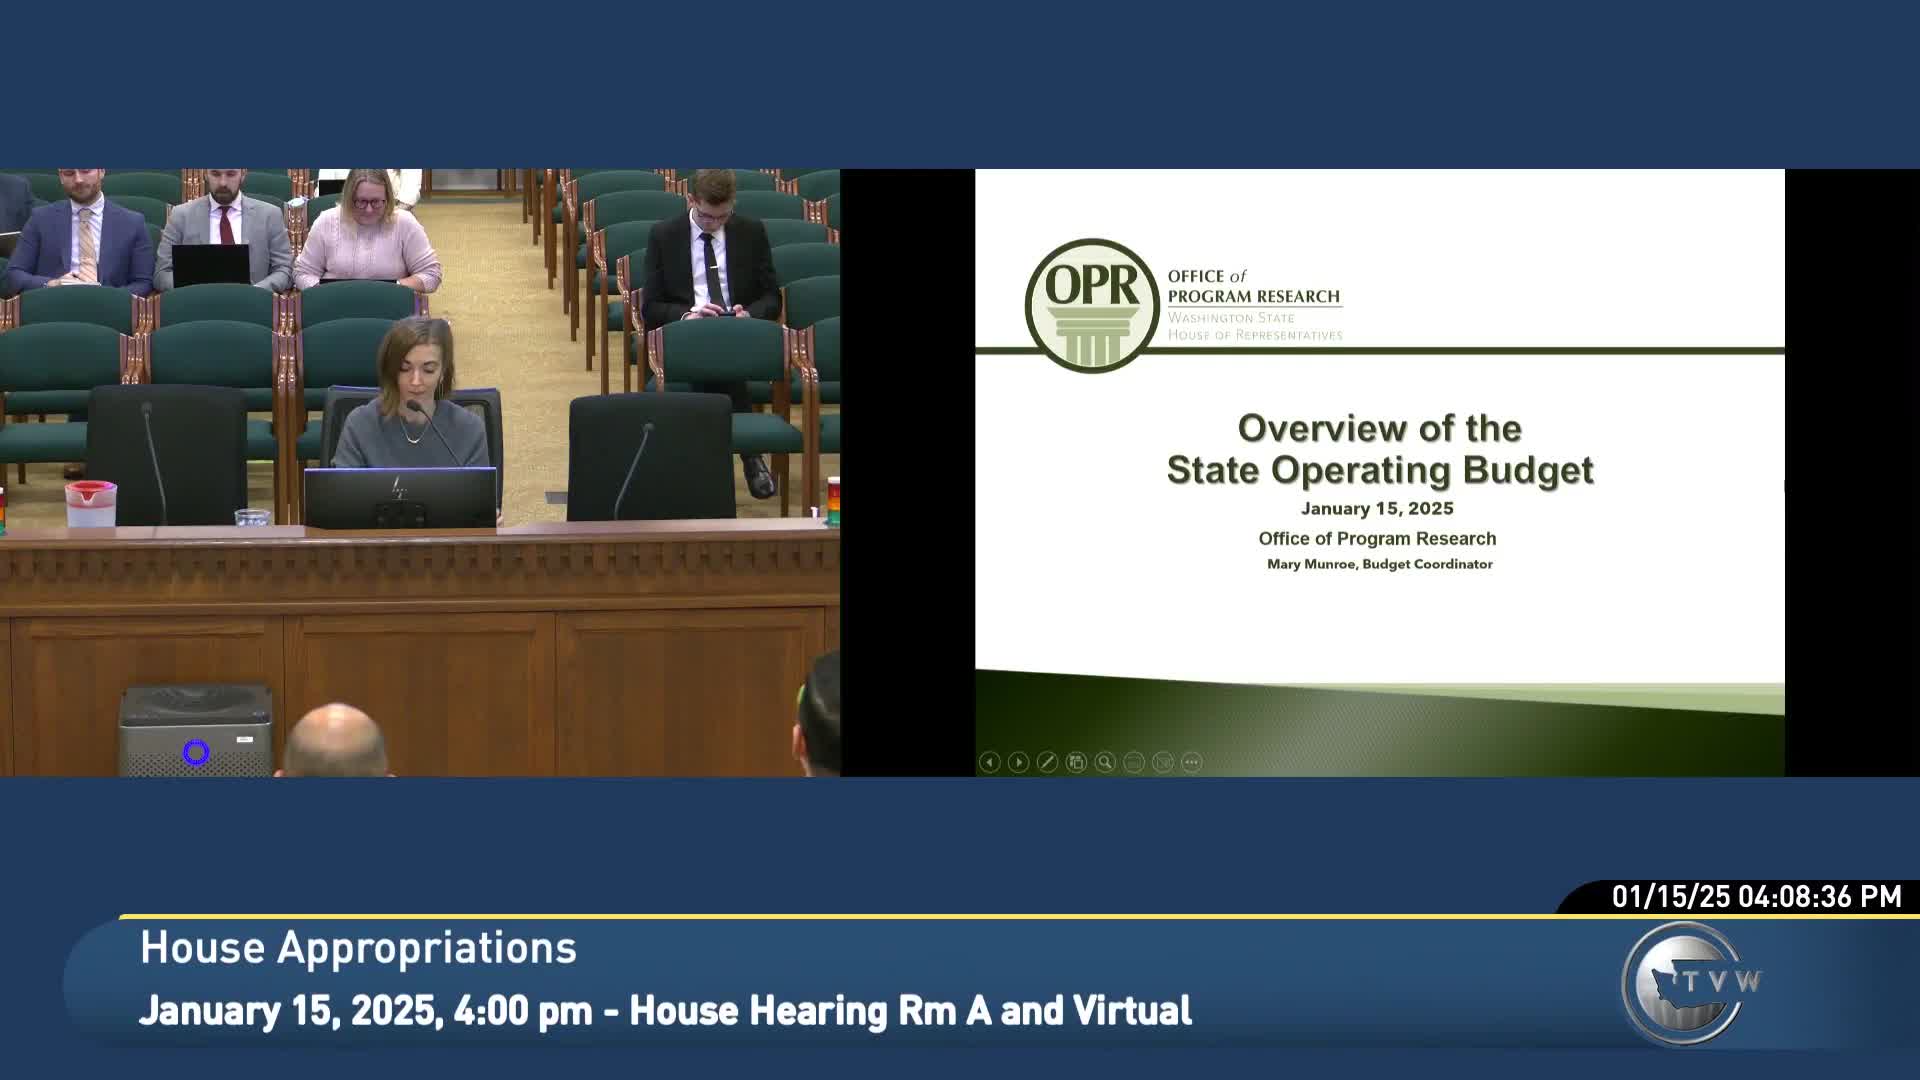Open the See All Slides grid view

tap(1075, 763)
